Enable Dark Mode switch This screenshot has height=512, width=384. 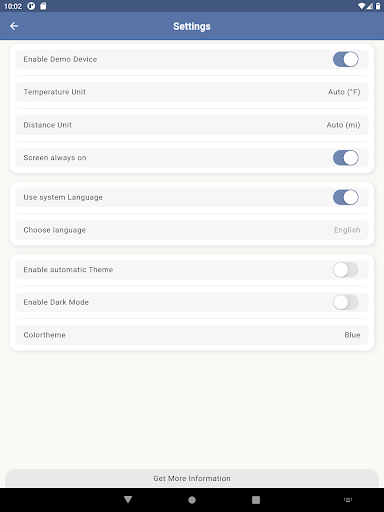click(x=346, y=302)
